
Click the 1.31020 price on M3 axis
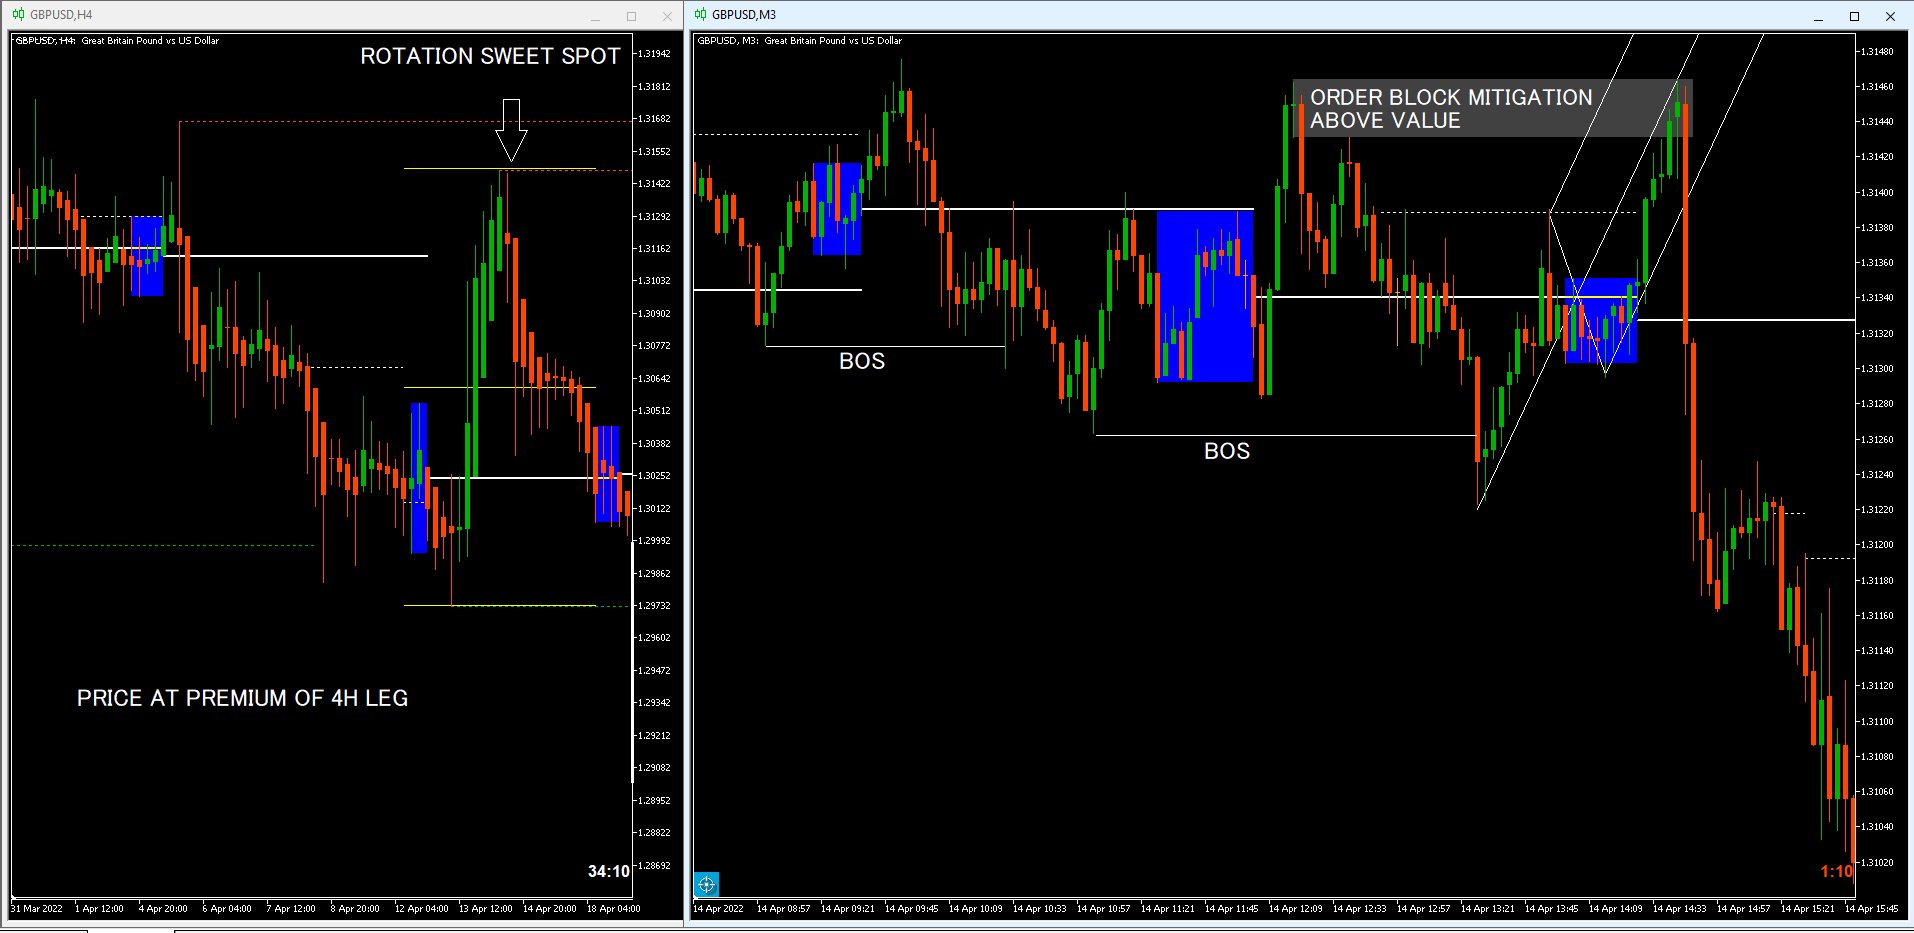point(1877,862)
